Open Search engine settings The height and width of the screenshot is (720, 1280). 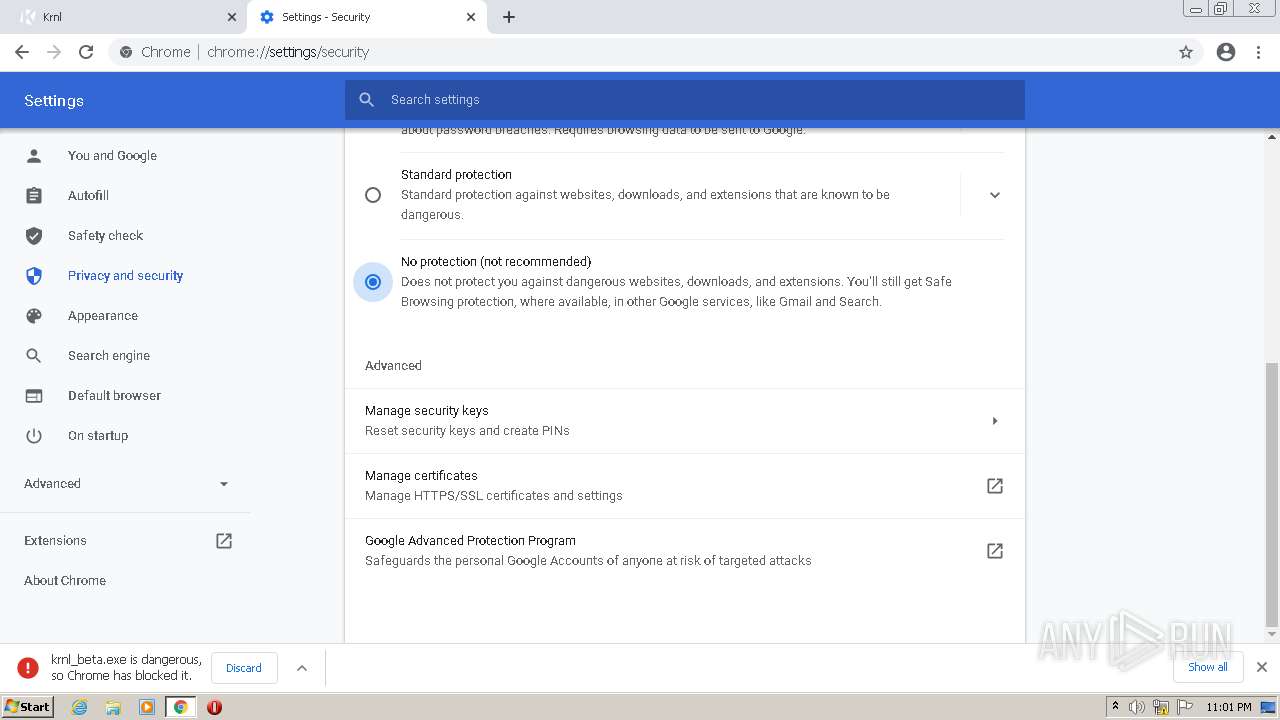(109, 356)
